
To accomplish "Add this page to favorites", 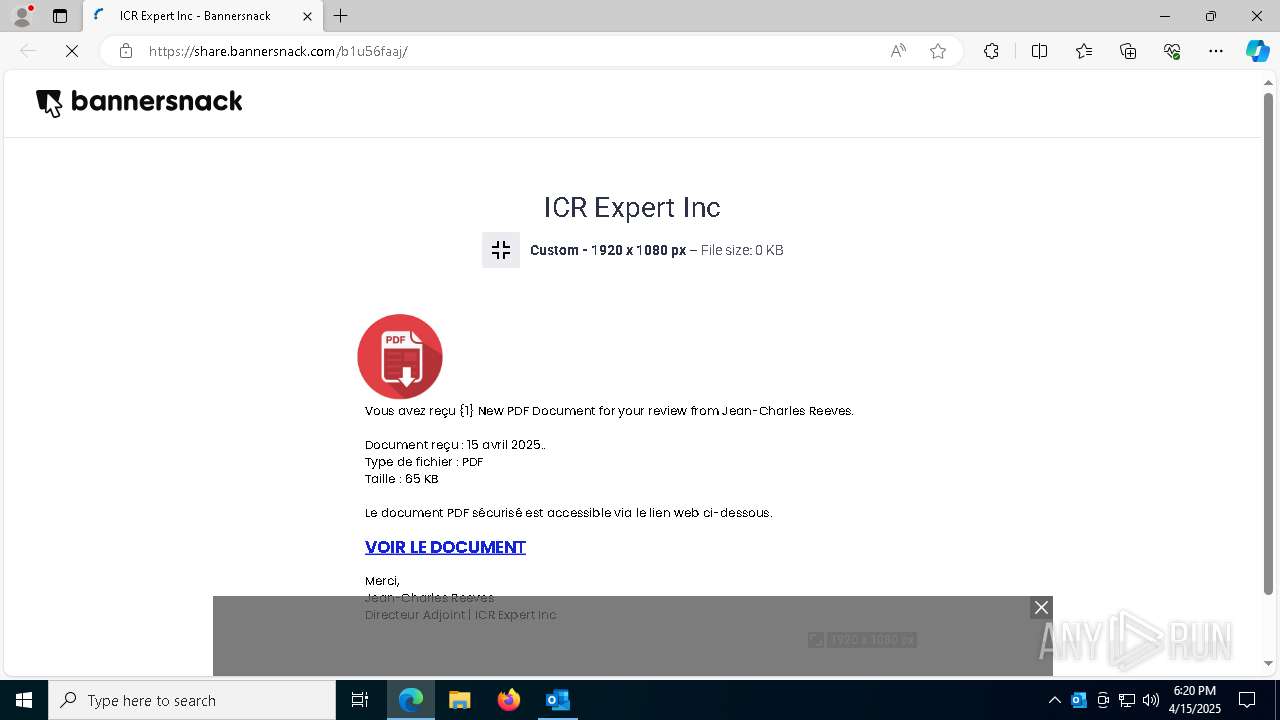I will pos(938,51).
